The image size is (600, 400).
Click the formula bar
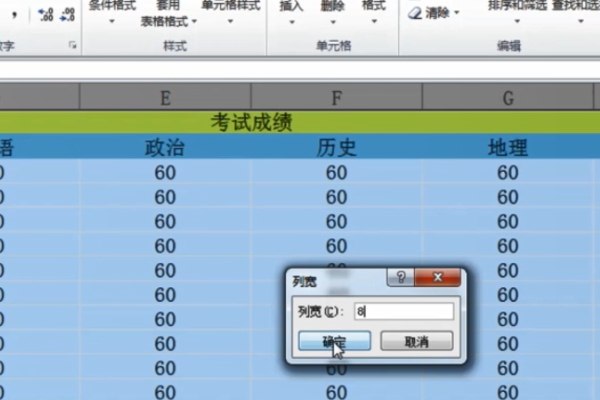coord(300,70)
